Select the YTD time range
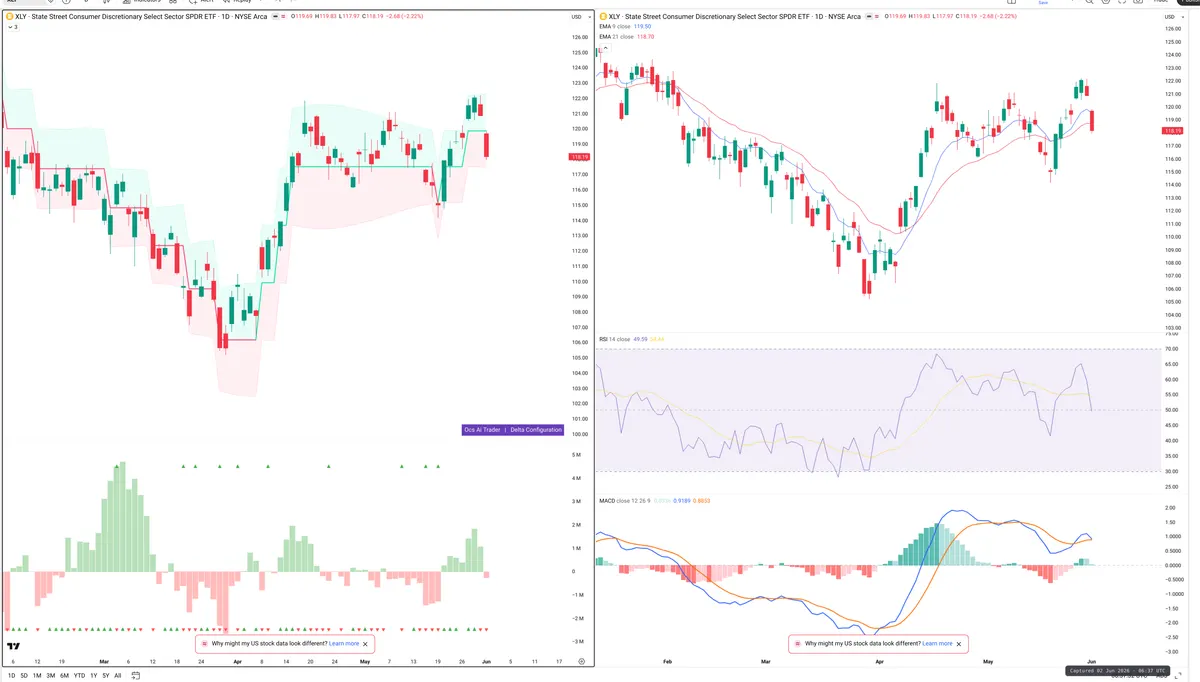The width and height of the screenshot is (1200, 682). point(79,676)
